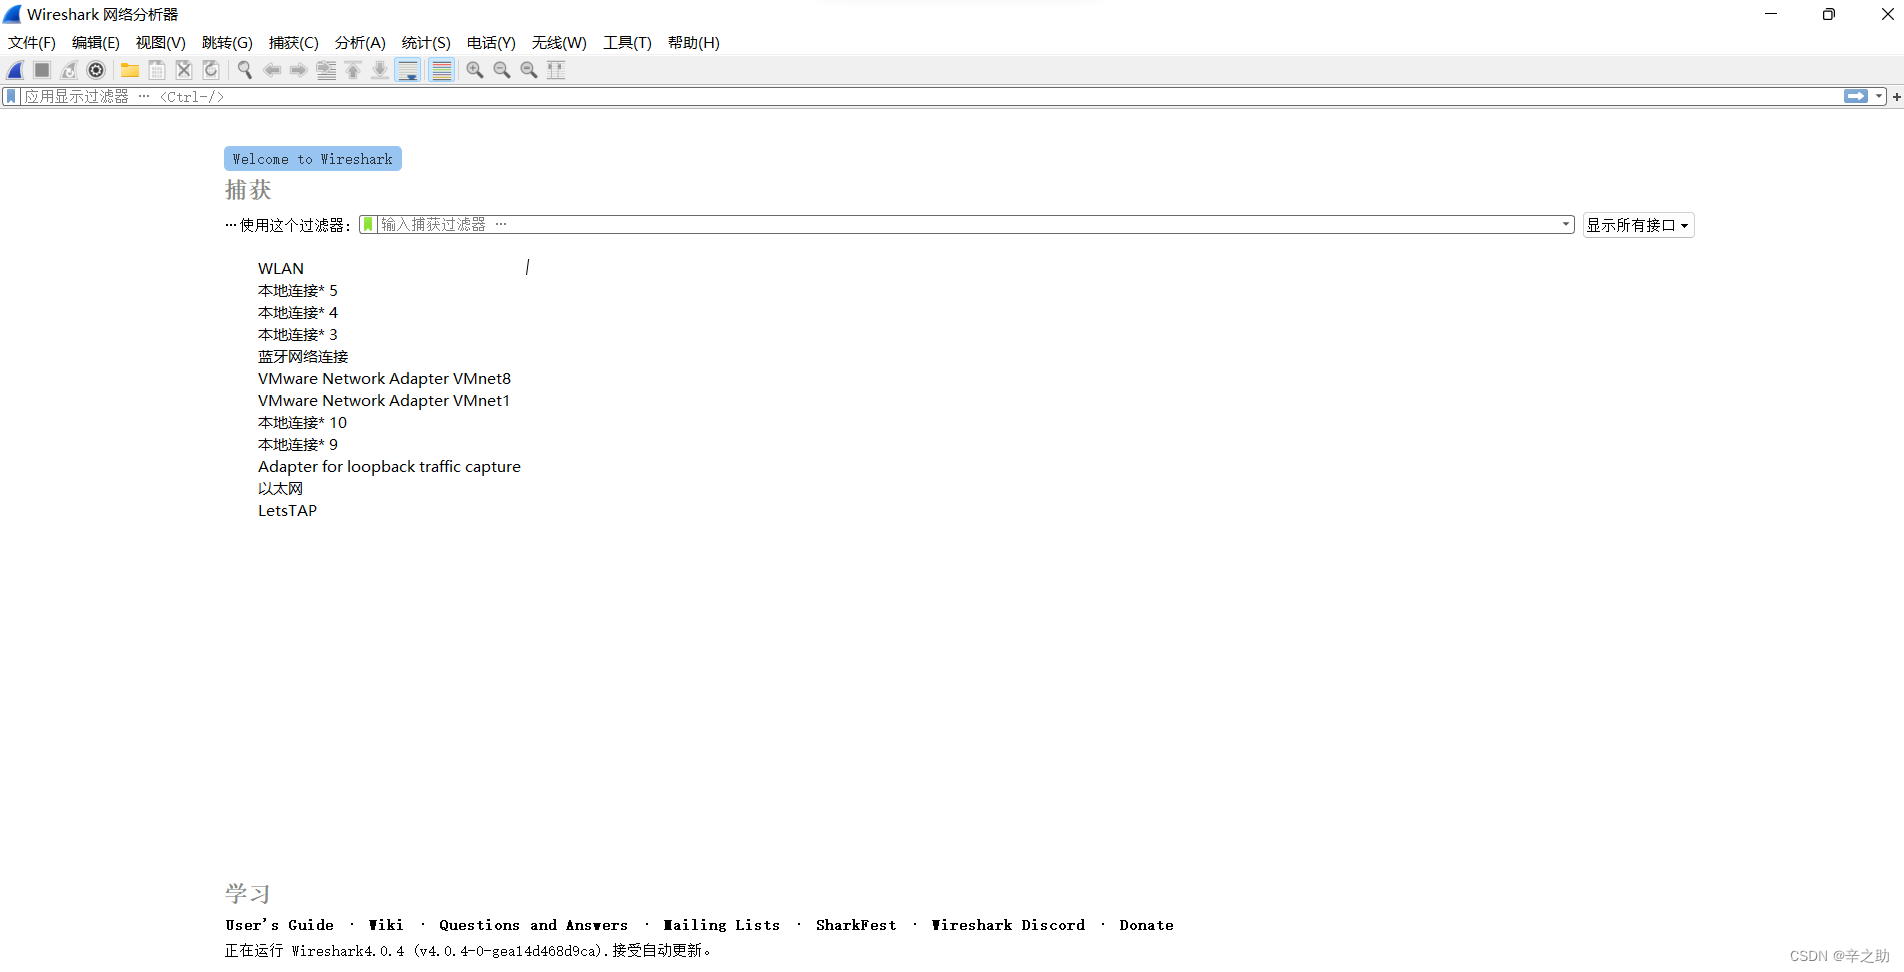Screen dimensions: 1904x972
Task: Reload the capture file icon
Action: pos(211,70)
